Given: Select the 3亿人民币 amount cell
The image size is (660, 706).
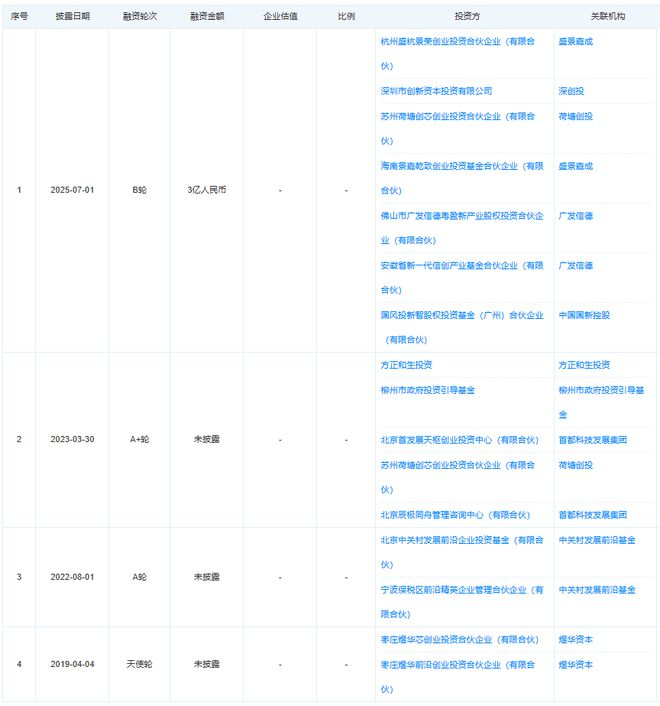Looking at the screenshot, I should coord(207,190).
